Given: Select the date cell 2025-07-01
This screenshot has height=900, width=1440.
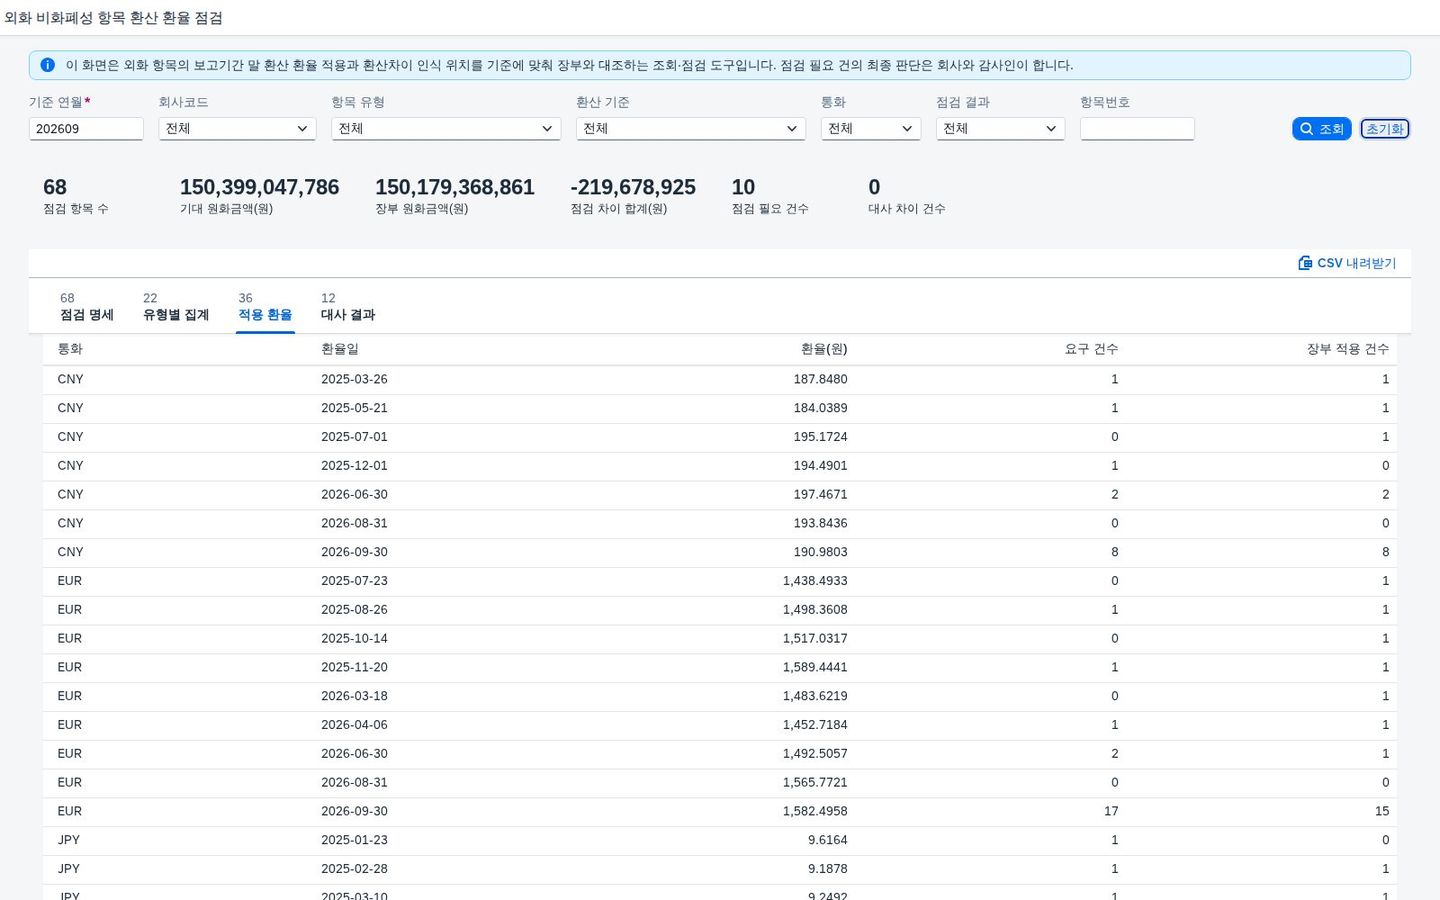Looking at the screenshot, I should click(354, 437).
